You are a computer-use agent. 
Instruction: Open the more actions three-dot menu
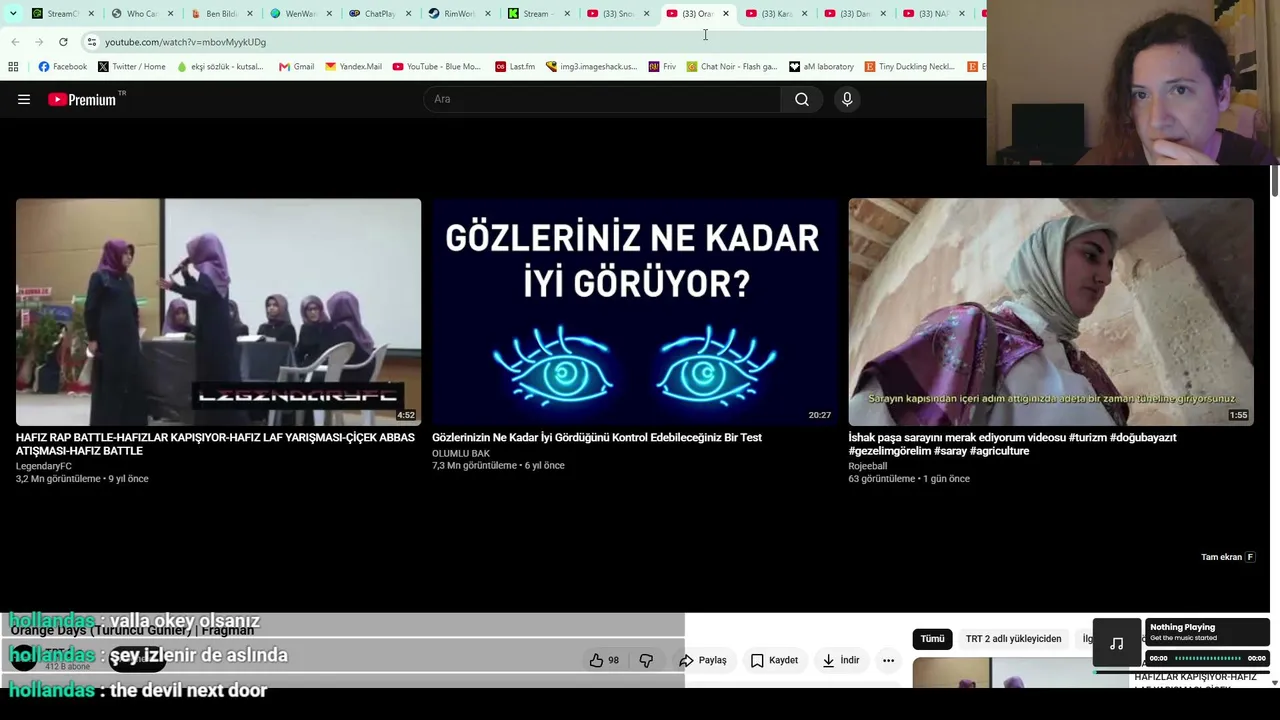point(888,660)
